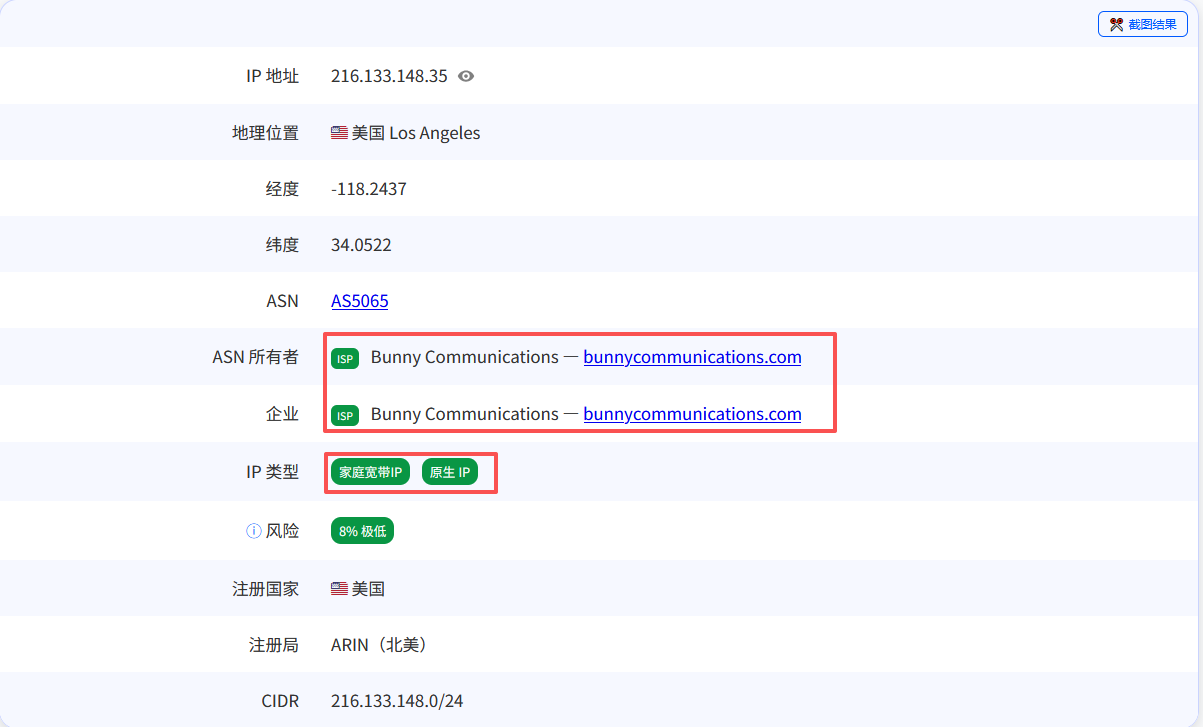
Task: Click the ISP badge in the ASN owner row
Action: pos(344,357)
